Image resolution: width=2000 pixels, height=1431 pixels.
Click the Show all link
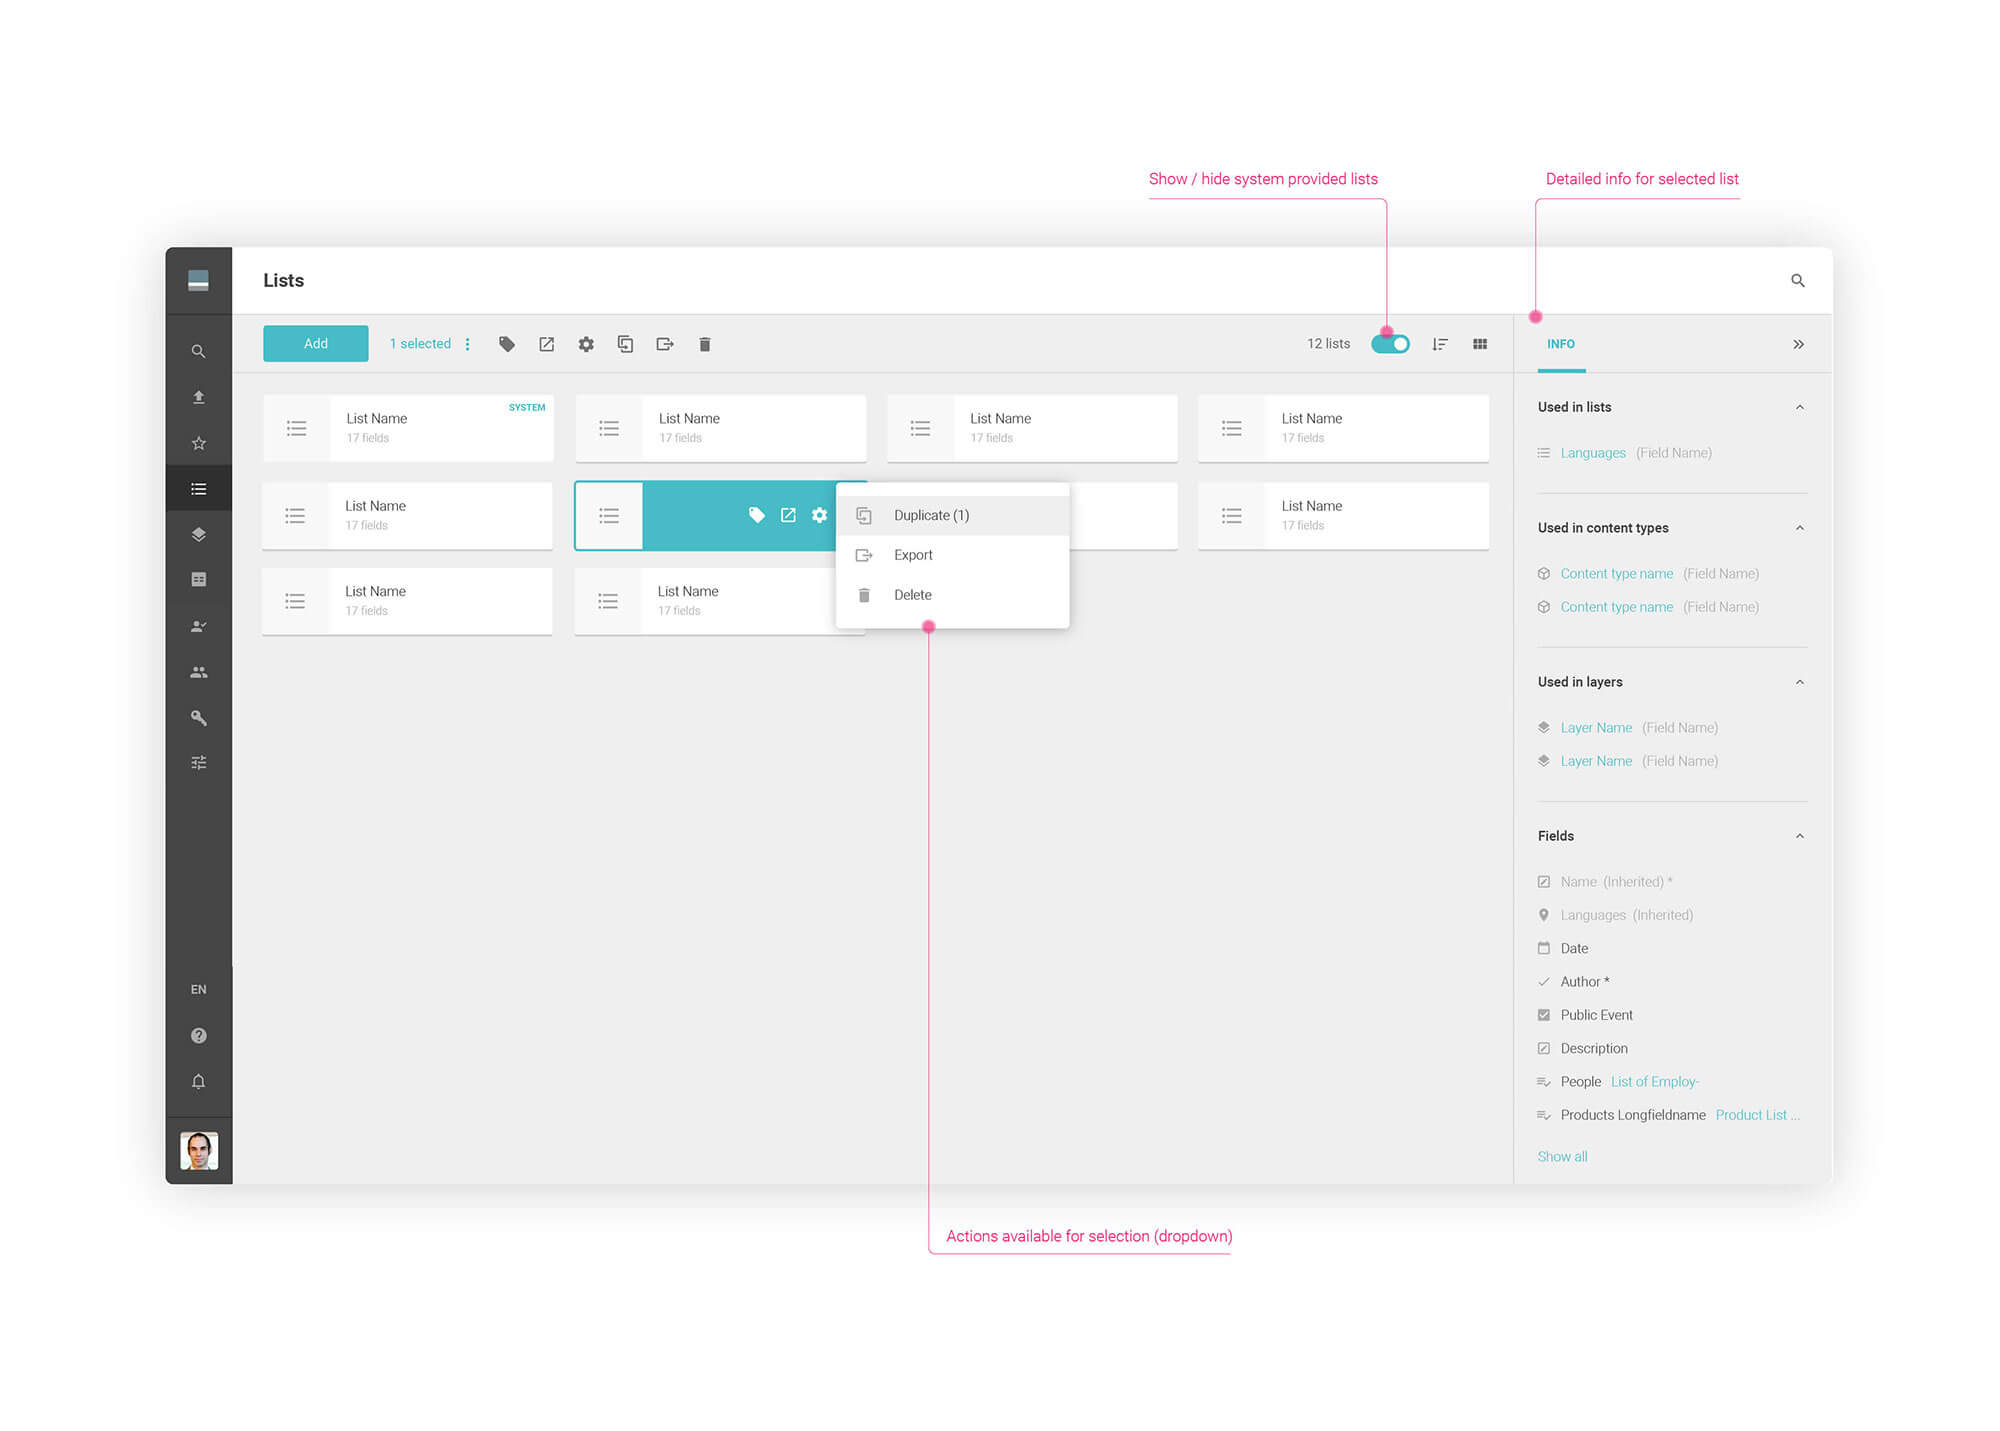1562,1157
